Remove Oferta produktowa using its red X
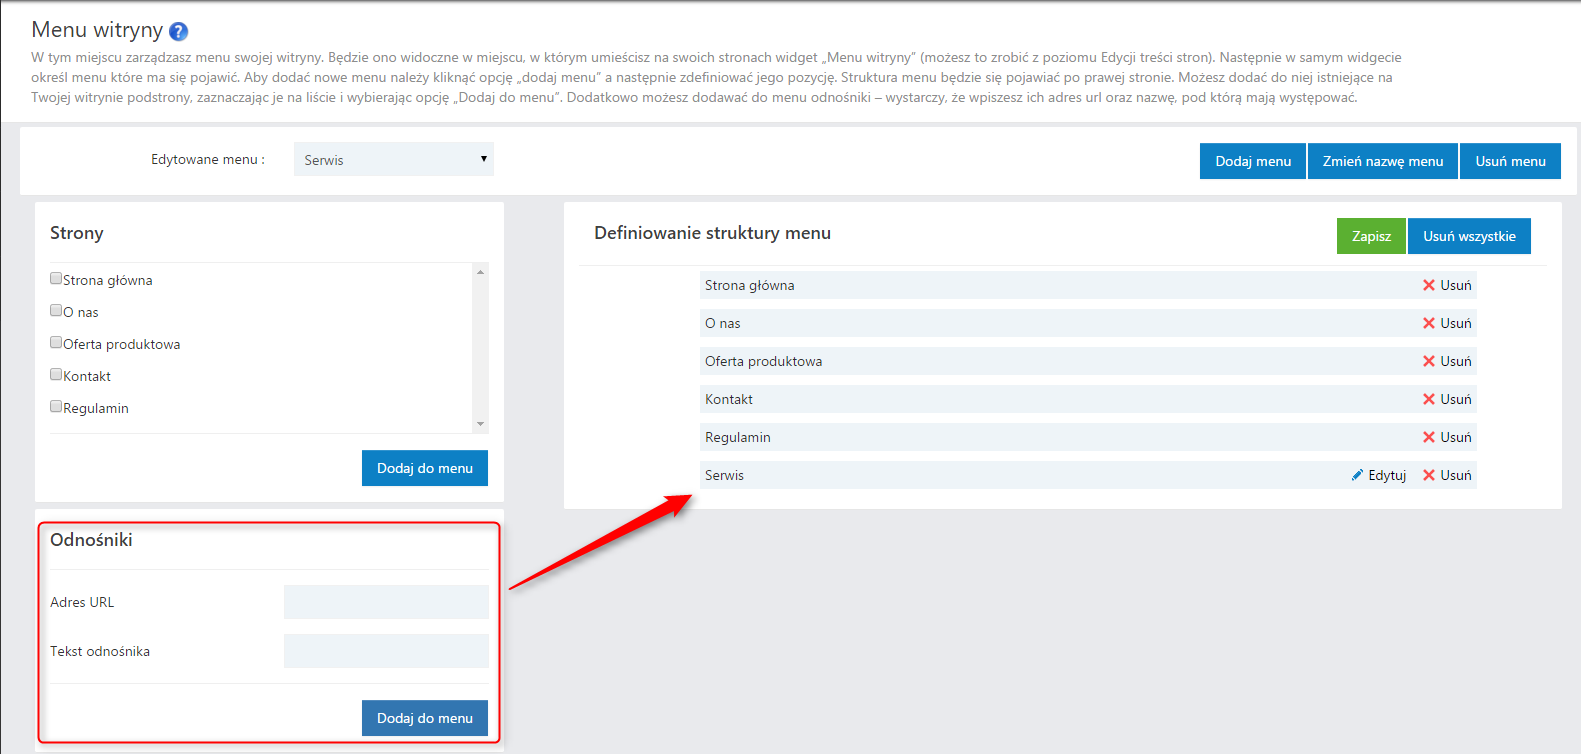 (x=1429, y=361)
